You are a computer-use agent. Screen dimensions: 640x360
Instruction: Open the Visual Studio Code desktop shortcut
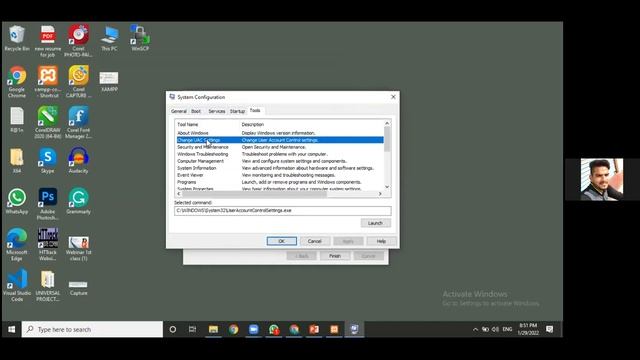(x=17, y=286)
